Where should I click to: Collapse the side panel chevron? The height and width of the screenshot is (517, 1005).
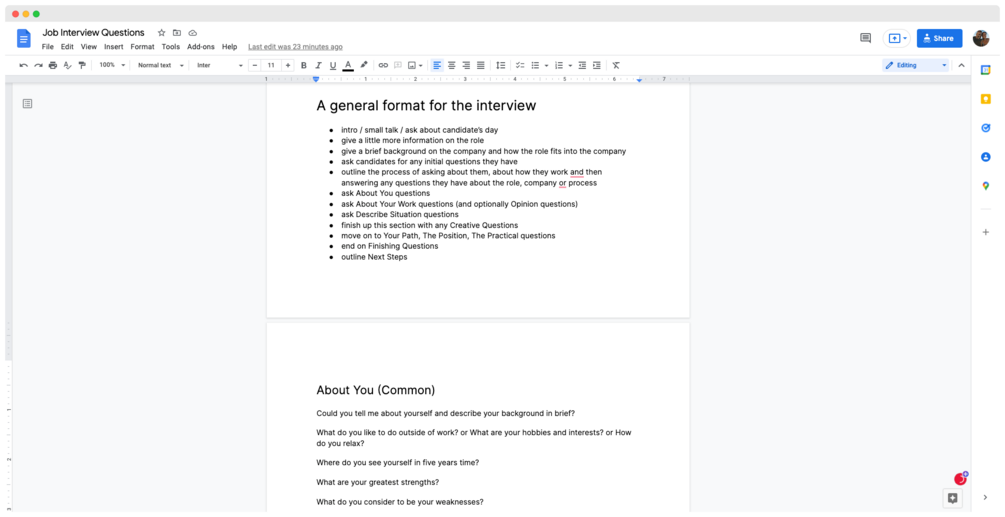point(986,497)
